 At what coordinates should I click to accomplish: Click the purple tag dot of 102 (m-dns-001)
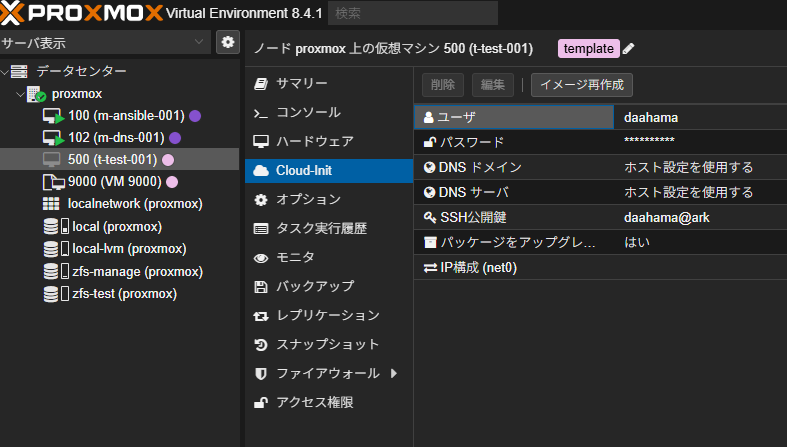tap(175, 138)
